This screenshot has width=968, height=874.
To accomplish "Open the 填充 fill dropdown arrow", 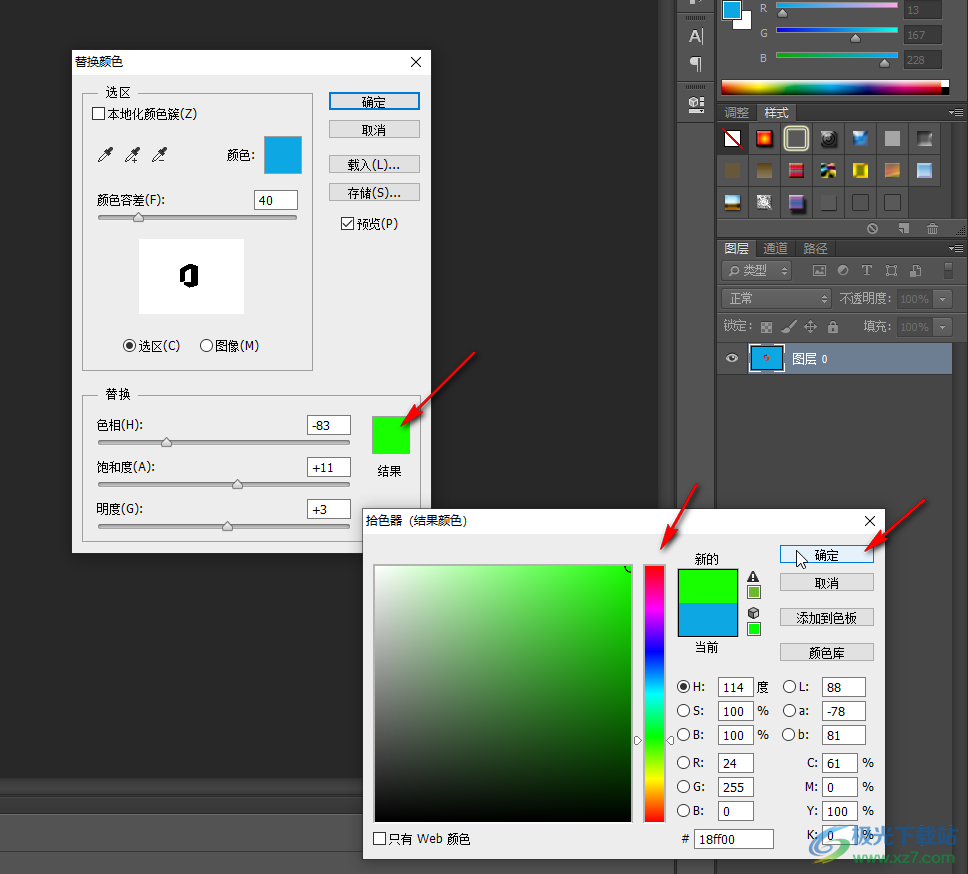I will tap(942, 327).
